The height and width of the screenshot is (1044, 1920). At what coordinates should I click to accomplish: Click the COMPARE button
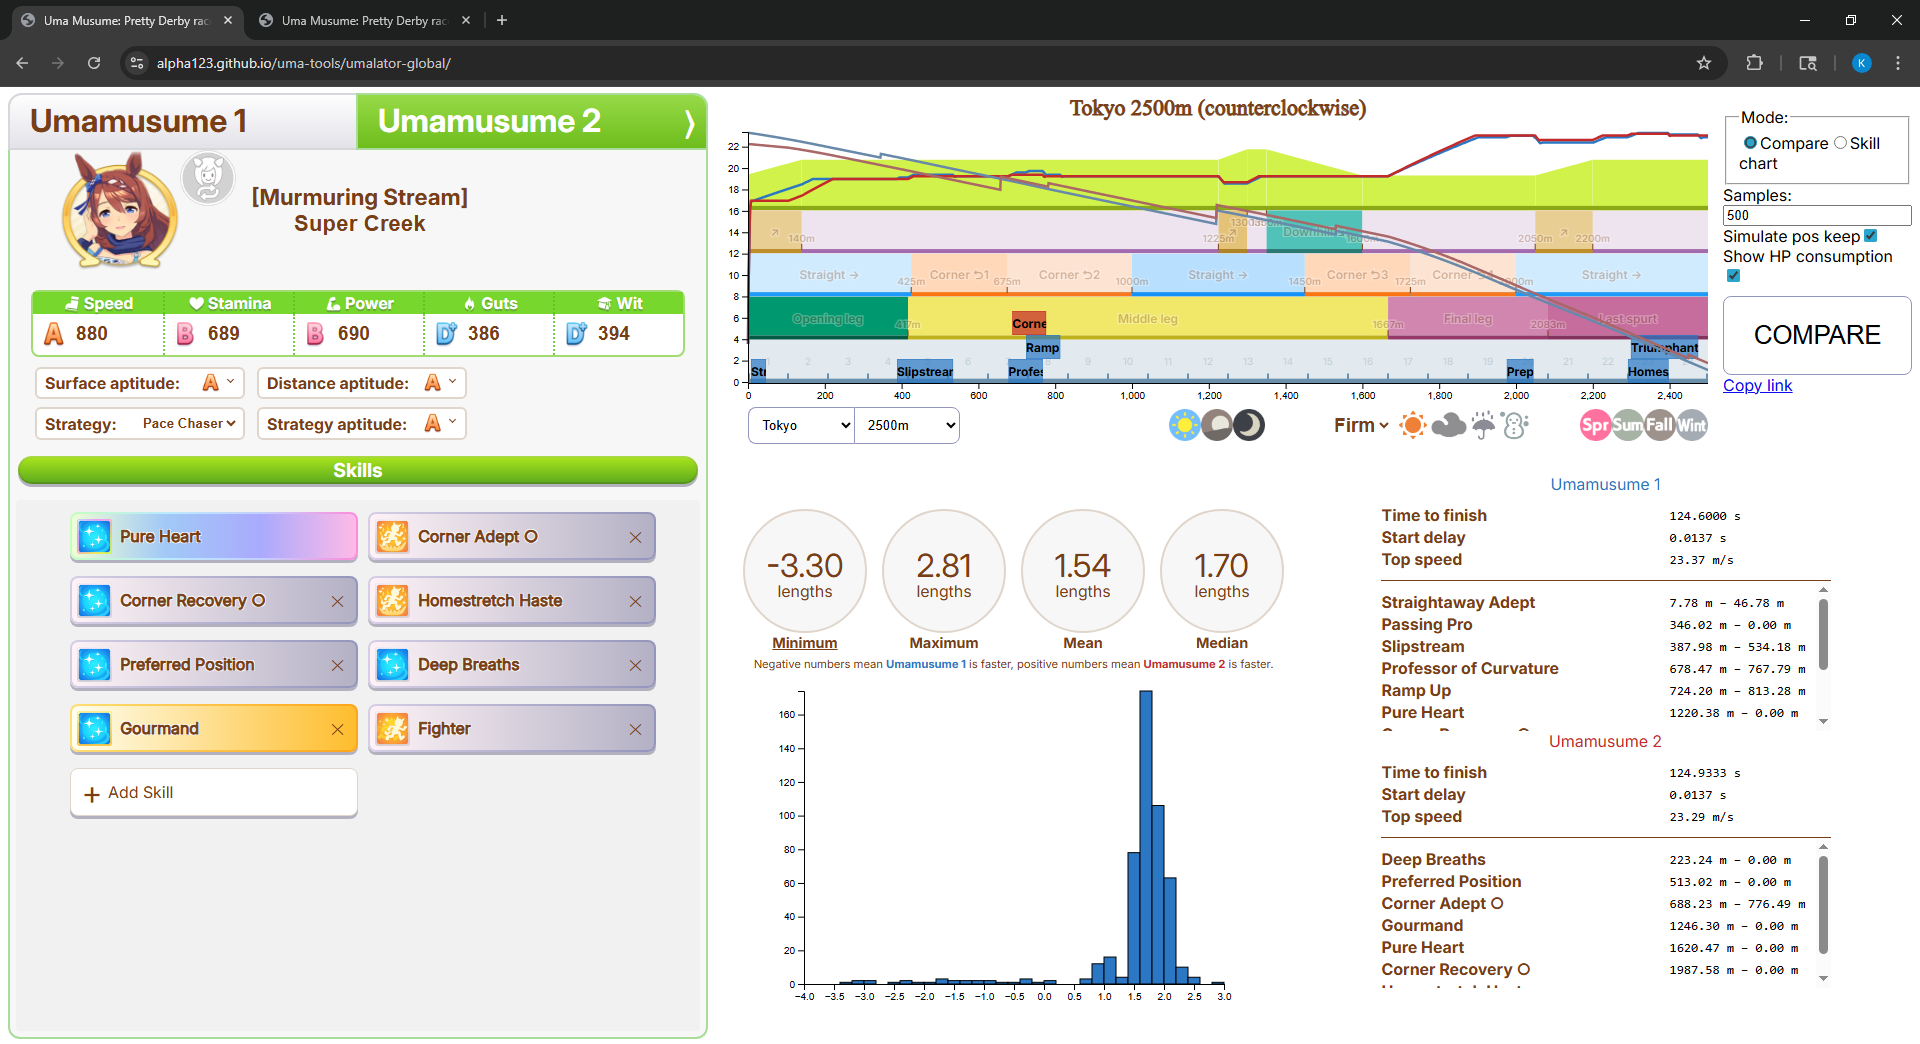[1817, 335]
